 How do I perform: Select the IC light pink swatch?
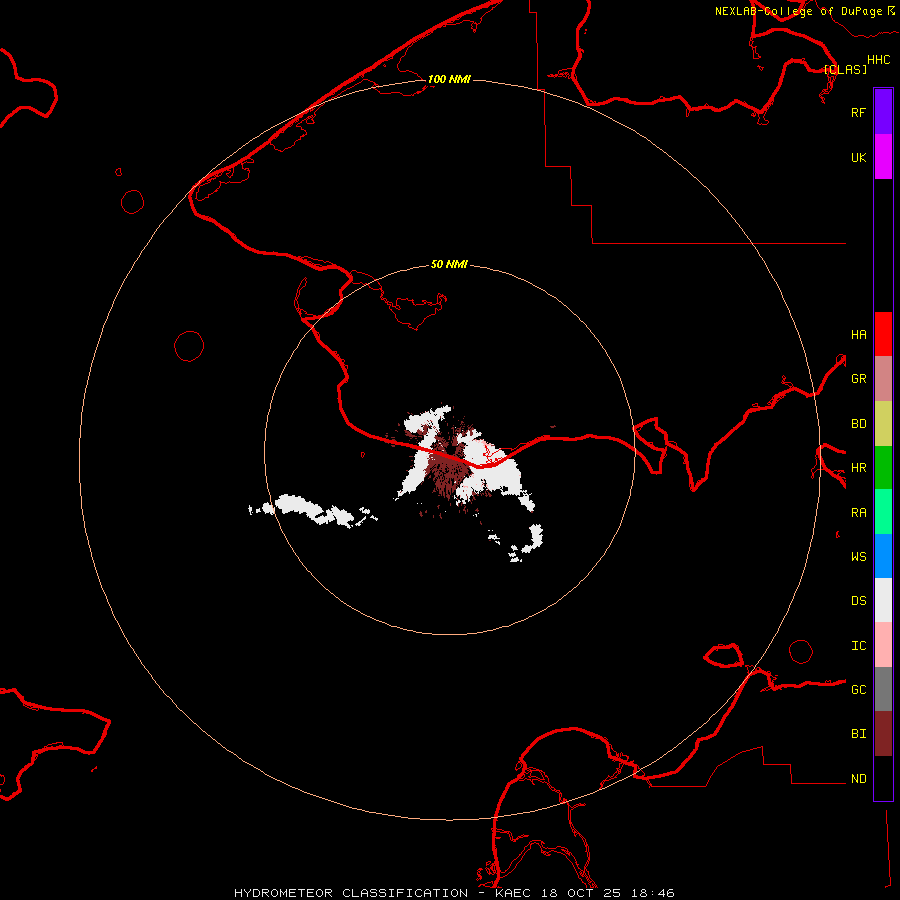(x=883, y=645)
